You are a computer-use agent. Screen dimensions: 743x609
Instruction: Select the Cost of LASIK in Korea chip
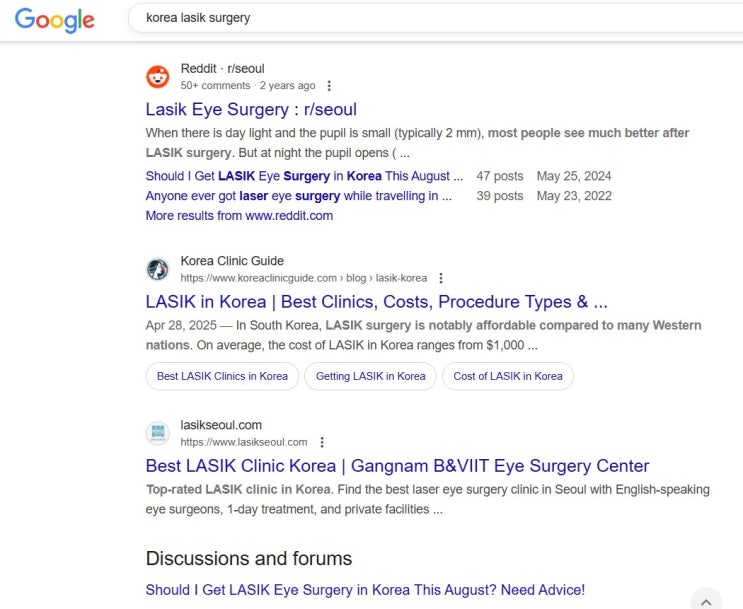pyautogui.click(x=508, y=376)
